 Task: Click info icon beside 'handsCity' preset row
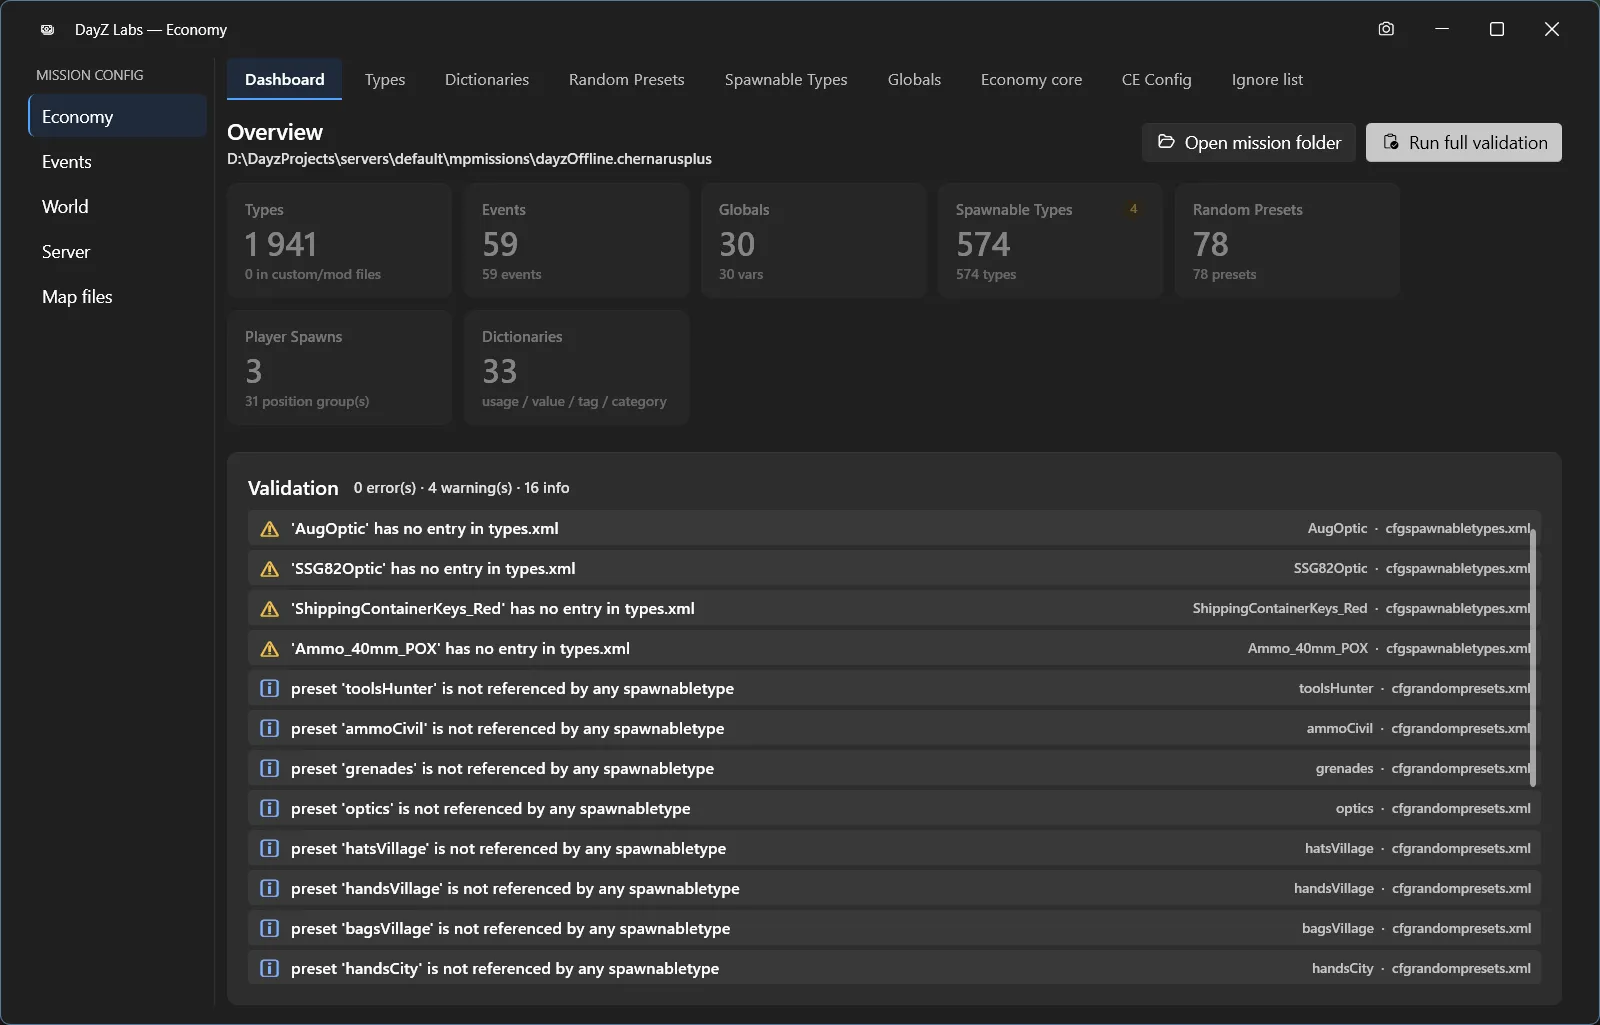269,968
